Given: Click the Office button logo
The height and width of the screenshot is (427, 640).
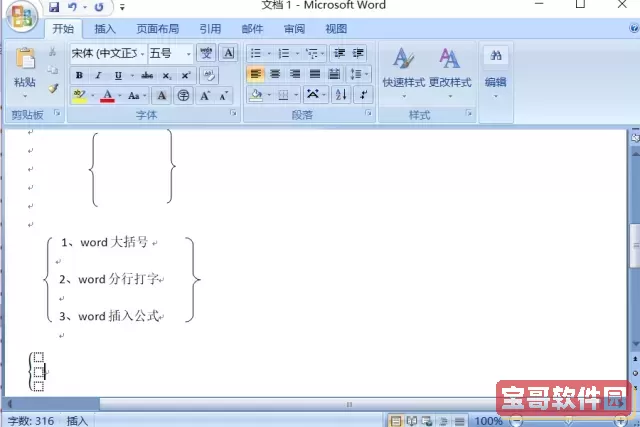Looking at the screenshot, I should pos(21,17).
